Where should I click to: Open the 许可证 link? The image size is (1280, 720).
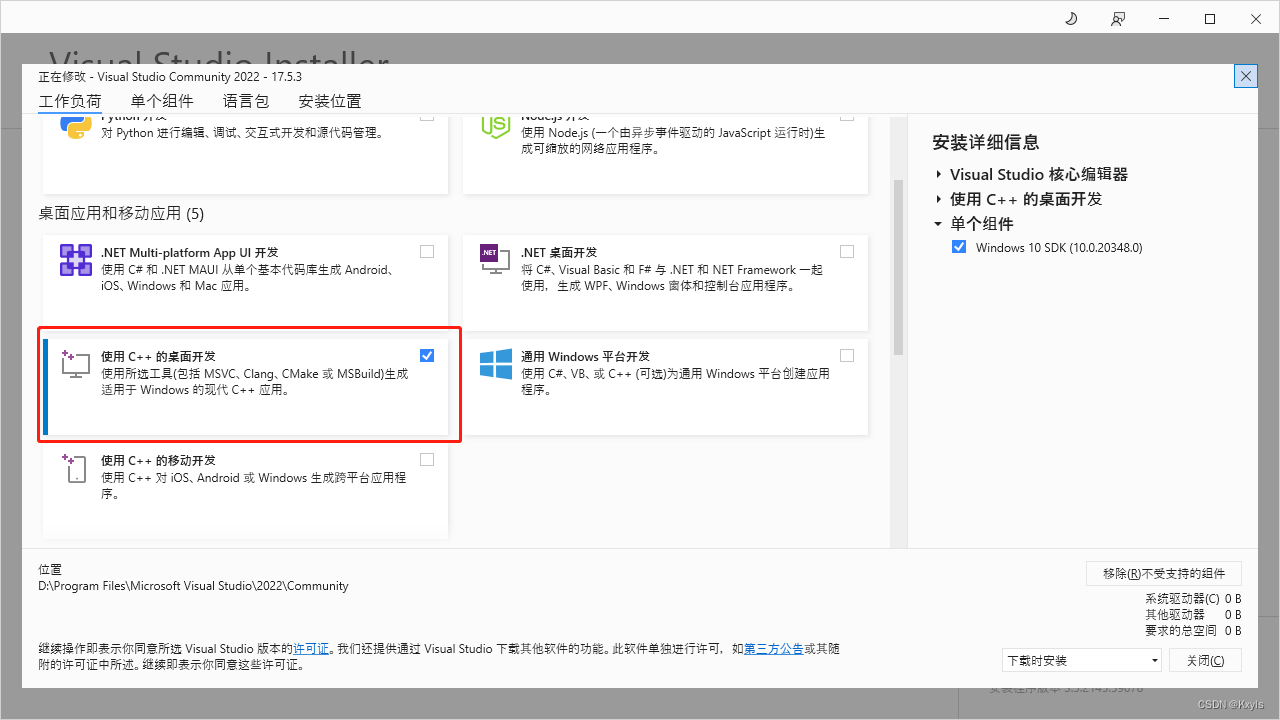pos(311,649)
